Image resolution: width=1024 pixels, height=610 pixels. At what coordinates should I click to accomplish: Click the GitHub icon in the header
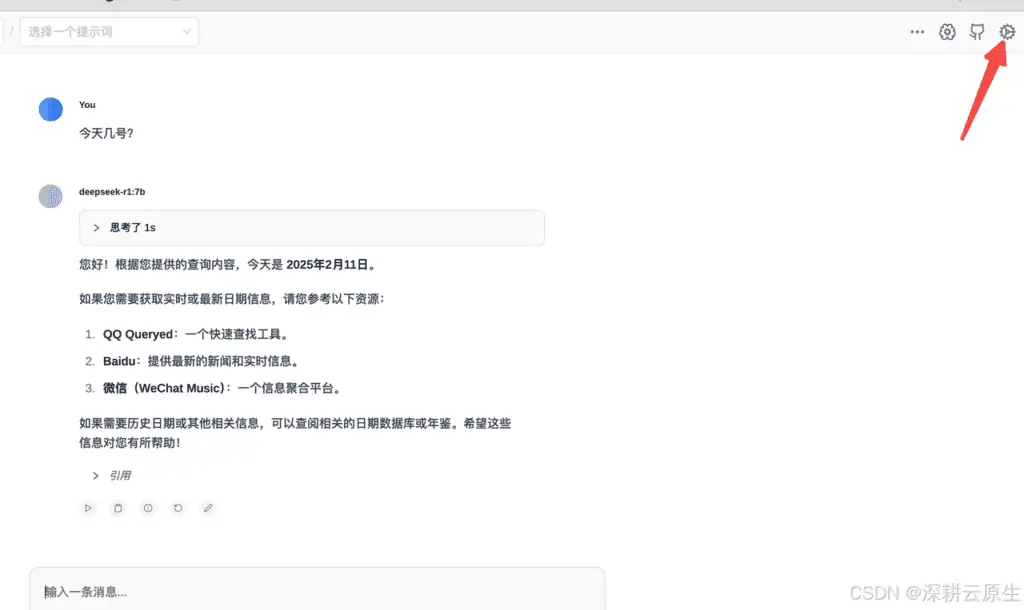977,31
